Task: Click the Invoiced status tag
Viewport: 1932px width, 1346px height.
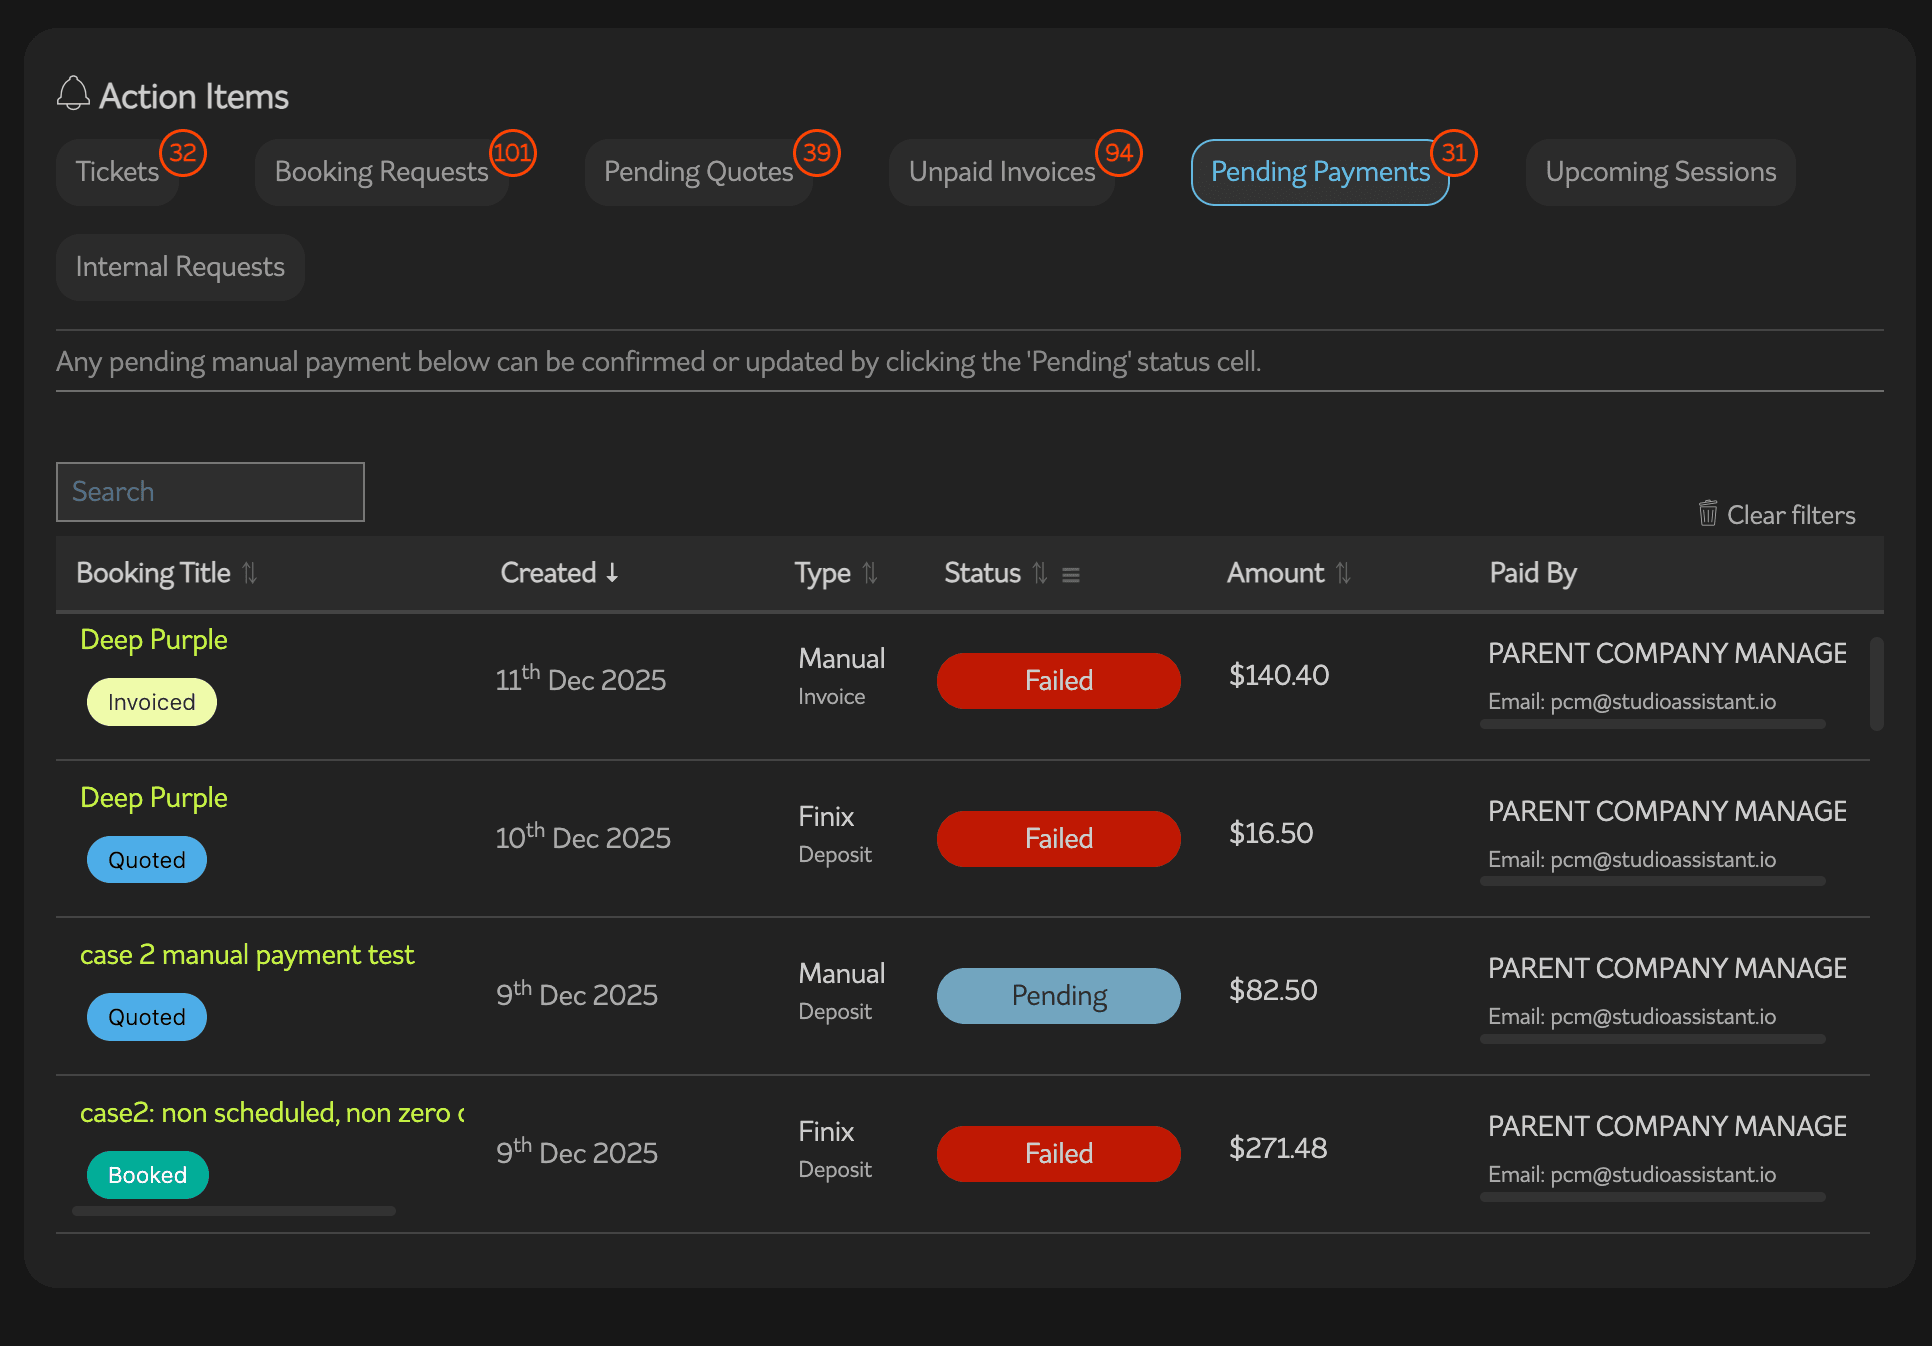Action: [x=152, y=702]
